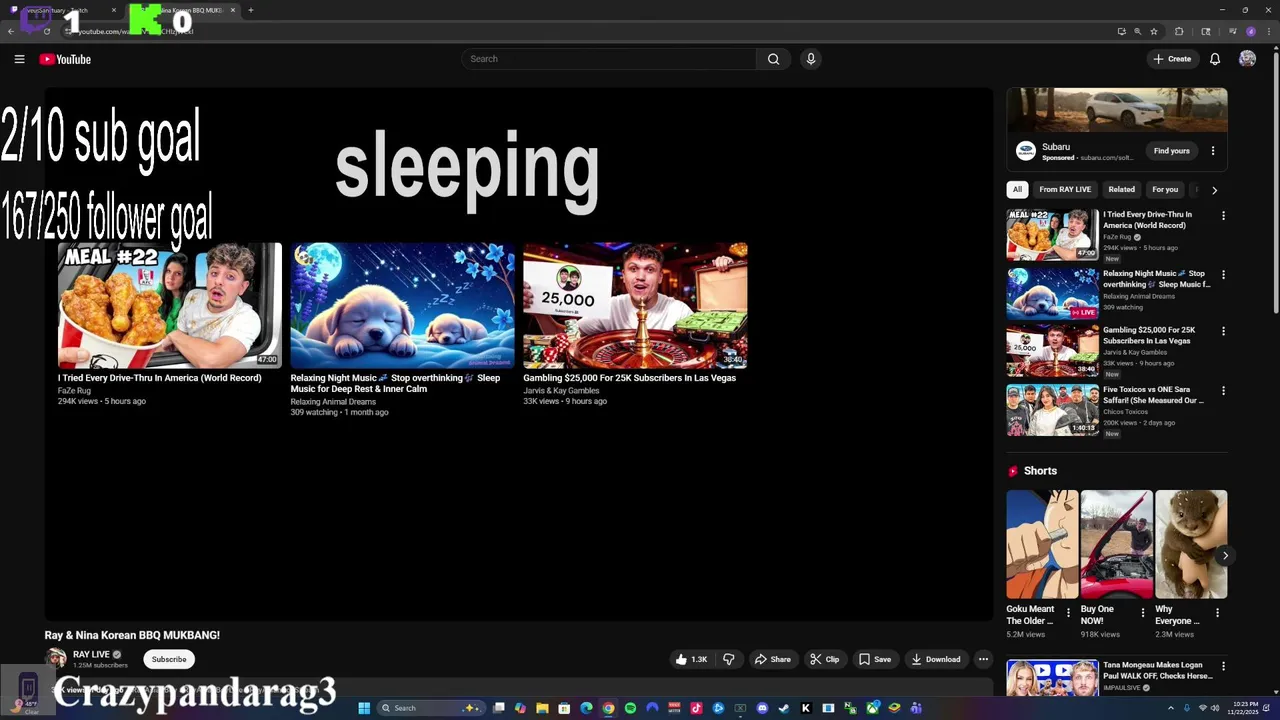This screenshot has height=720, width=1280.
Task: Open Steam from the taskbar
Action: tap(784, 708)
